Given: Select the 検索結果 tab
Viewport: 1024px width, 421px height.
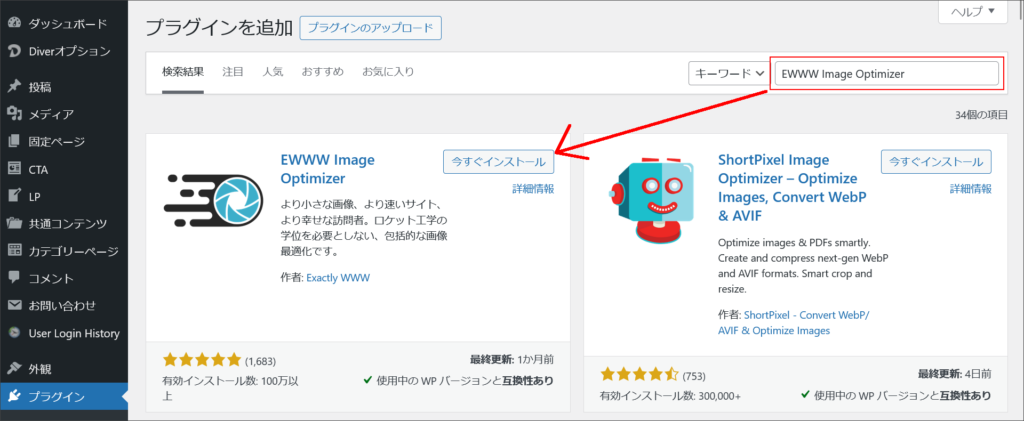Looking at the screenshot, I should click(183, 72).
